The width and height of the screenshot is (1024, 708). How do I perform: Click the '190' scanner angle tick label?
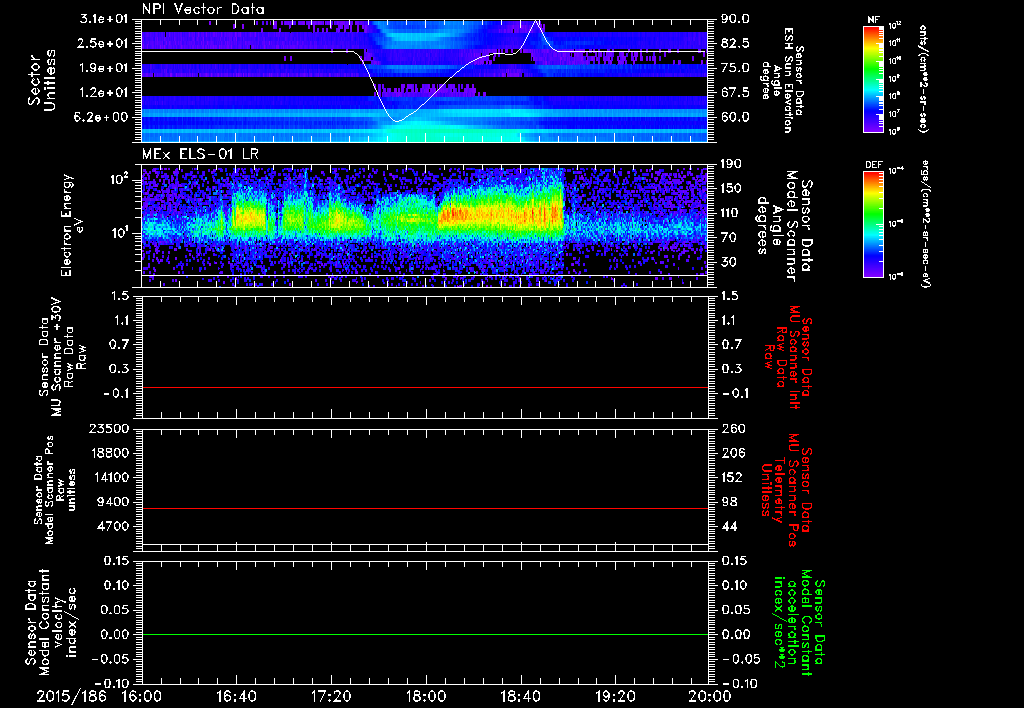(733, 164)
